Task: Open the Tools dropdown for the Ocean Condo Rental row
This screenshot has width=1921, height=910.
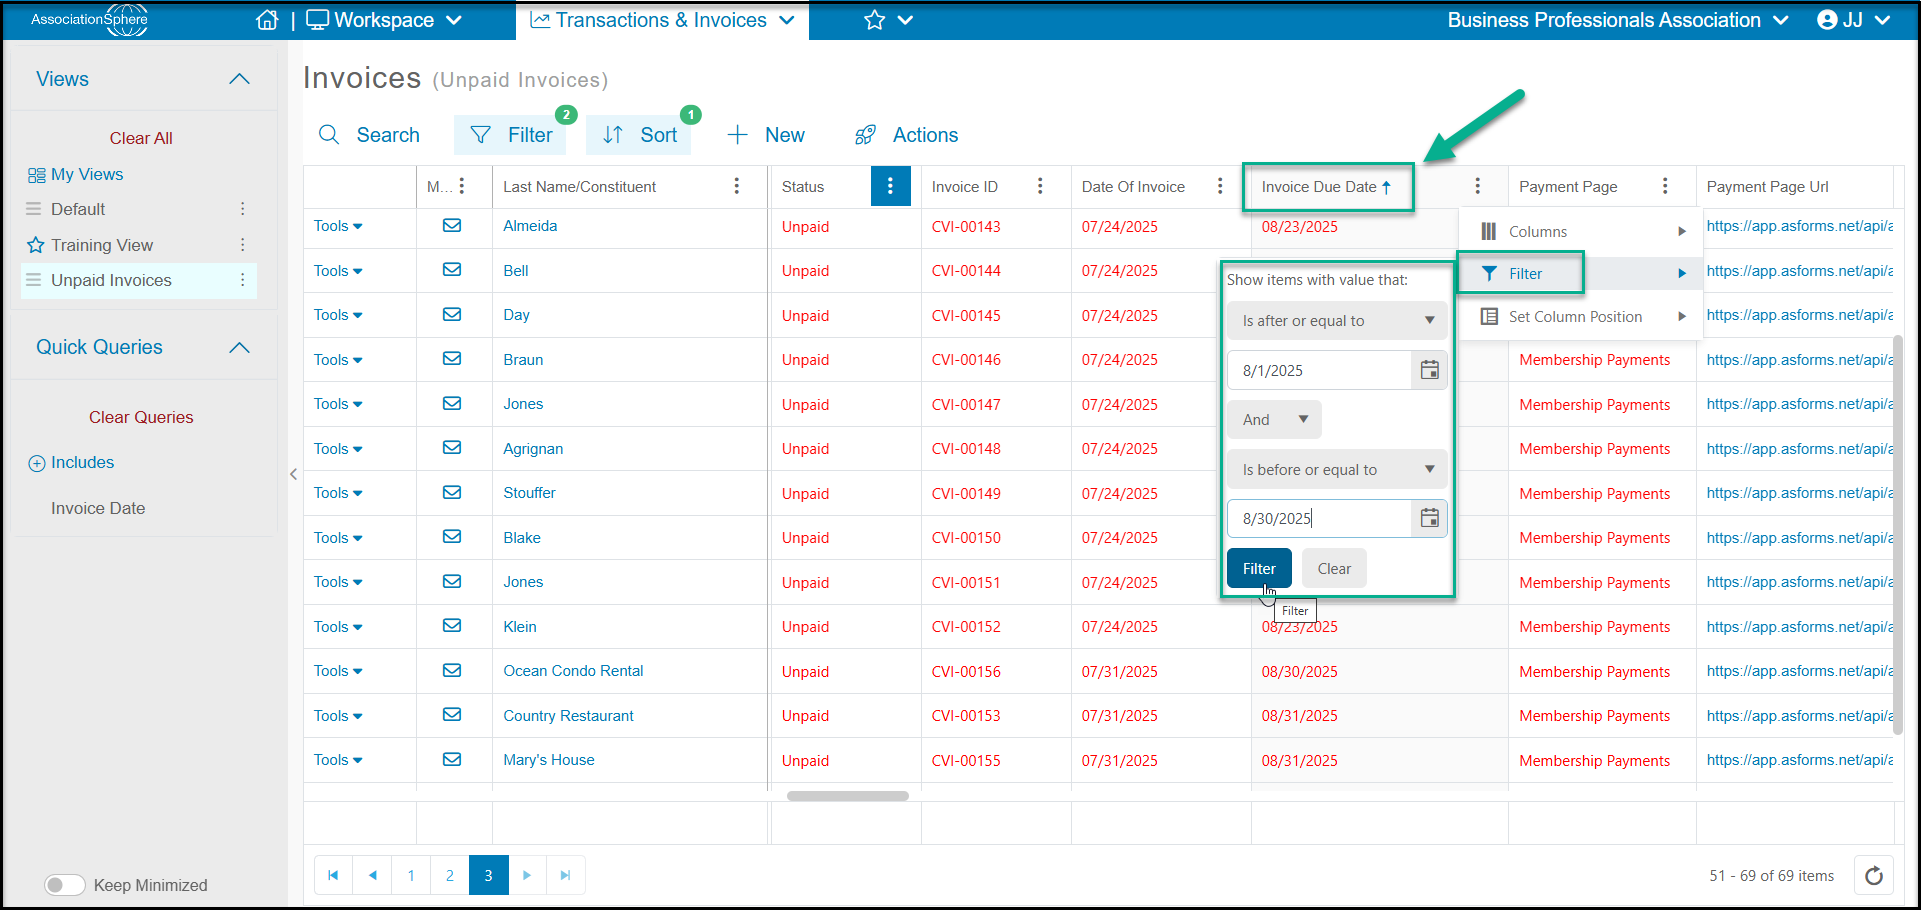Action: click(x=338, y=671)
